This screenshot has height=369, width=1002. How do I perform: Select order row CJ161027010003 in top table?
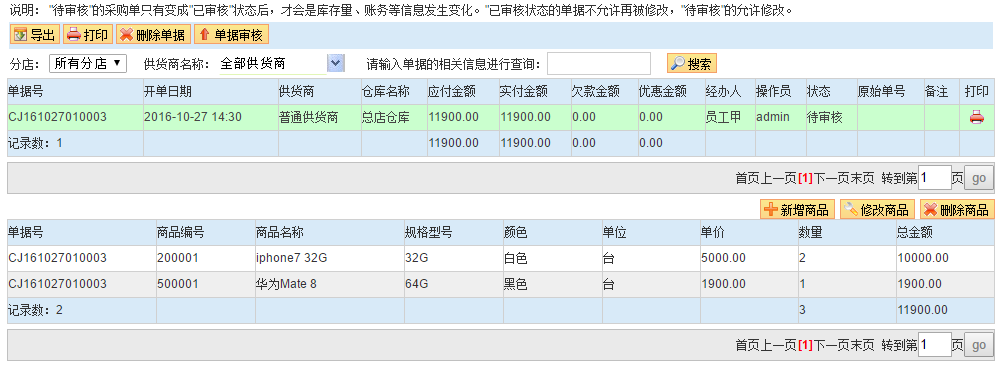point(501,117)
